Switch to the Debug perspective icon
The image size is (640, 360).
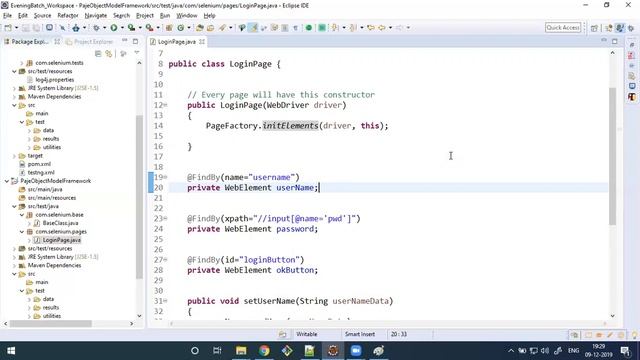click(x=631, y=28)
